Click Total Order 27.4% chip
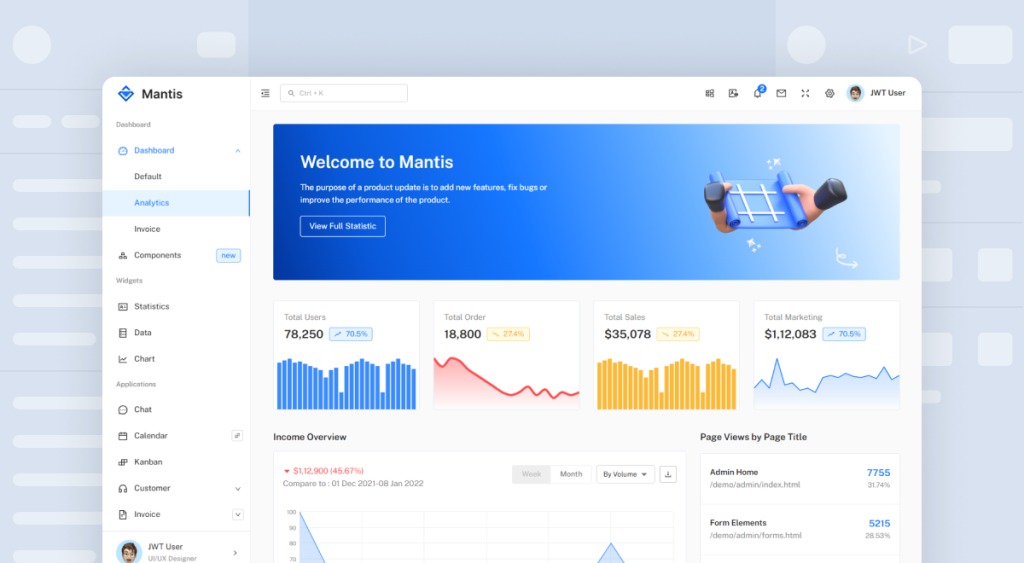This screenshot has width=1024, height=563. point(508,334)
